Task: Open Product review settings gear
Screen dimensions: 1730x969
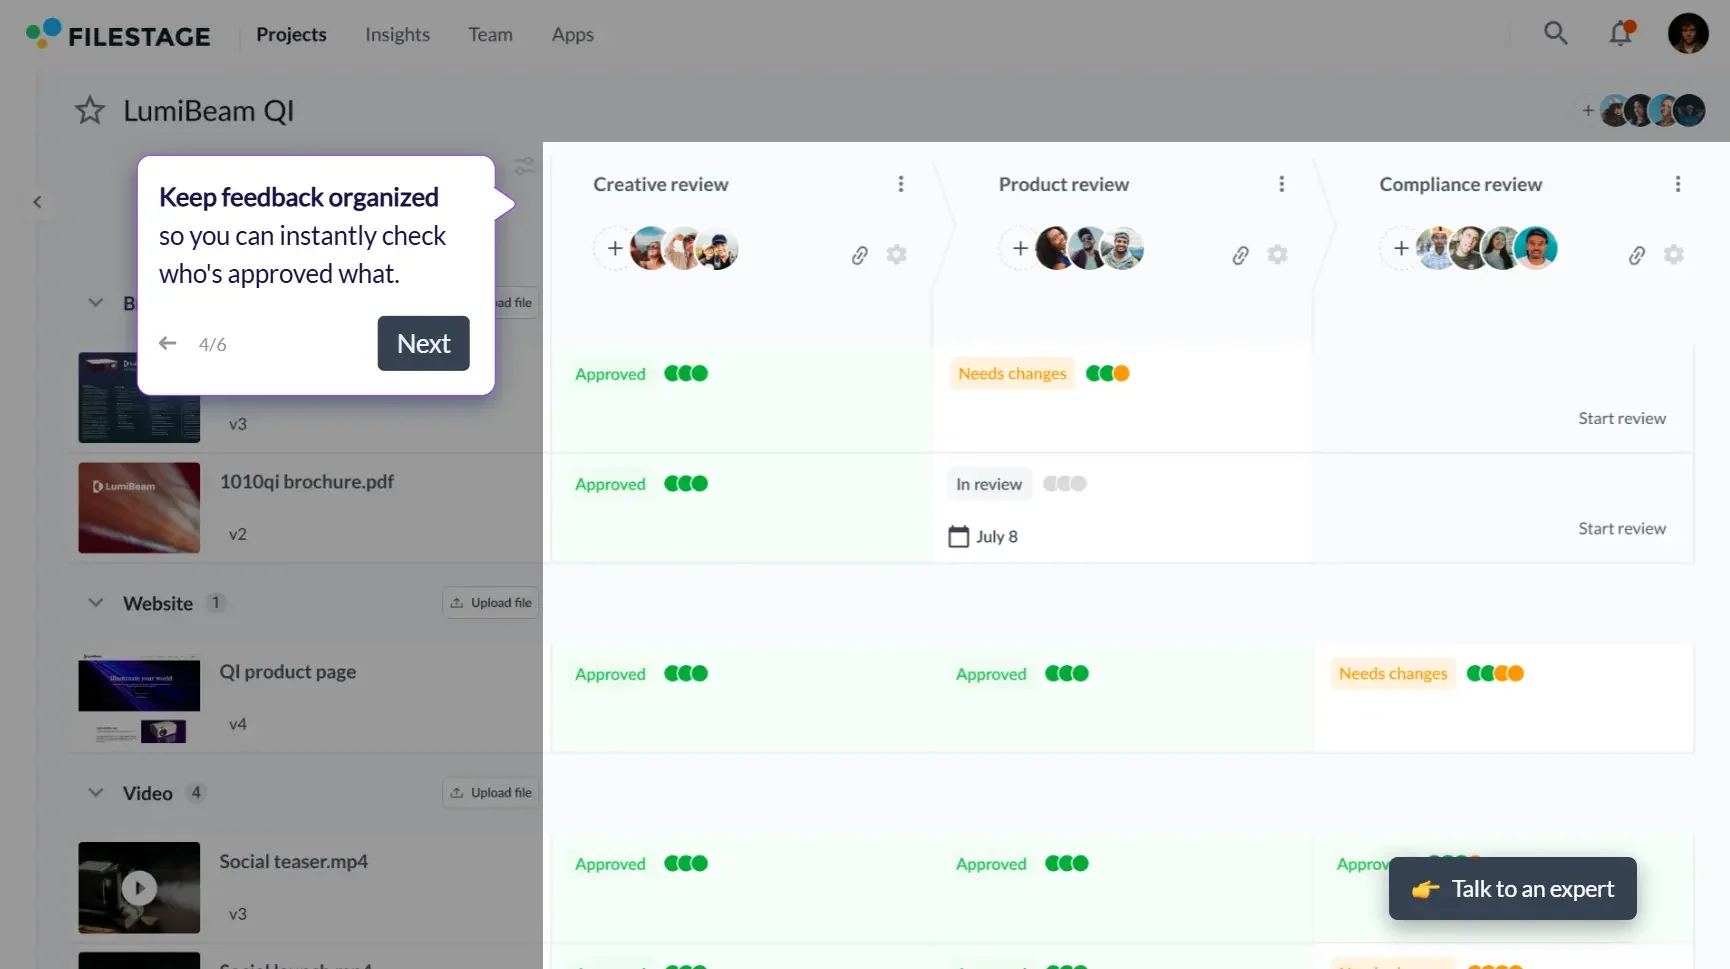Action: click(x=1278, y=255)
